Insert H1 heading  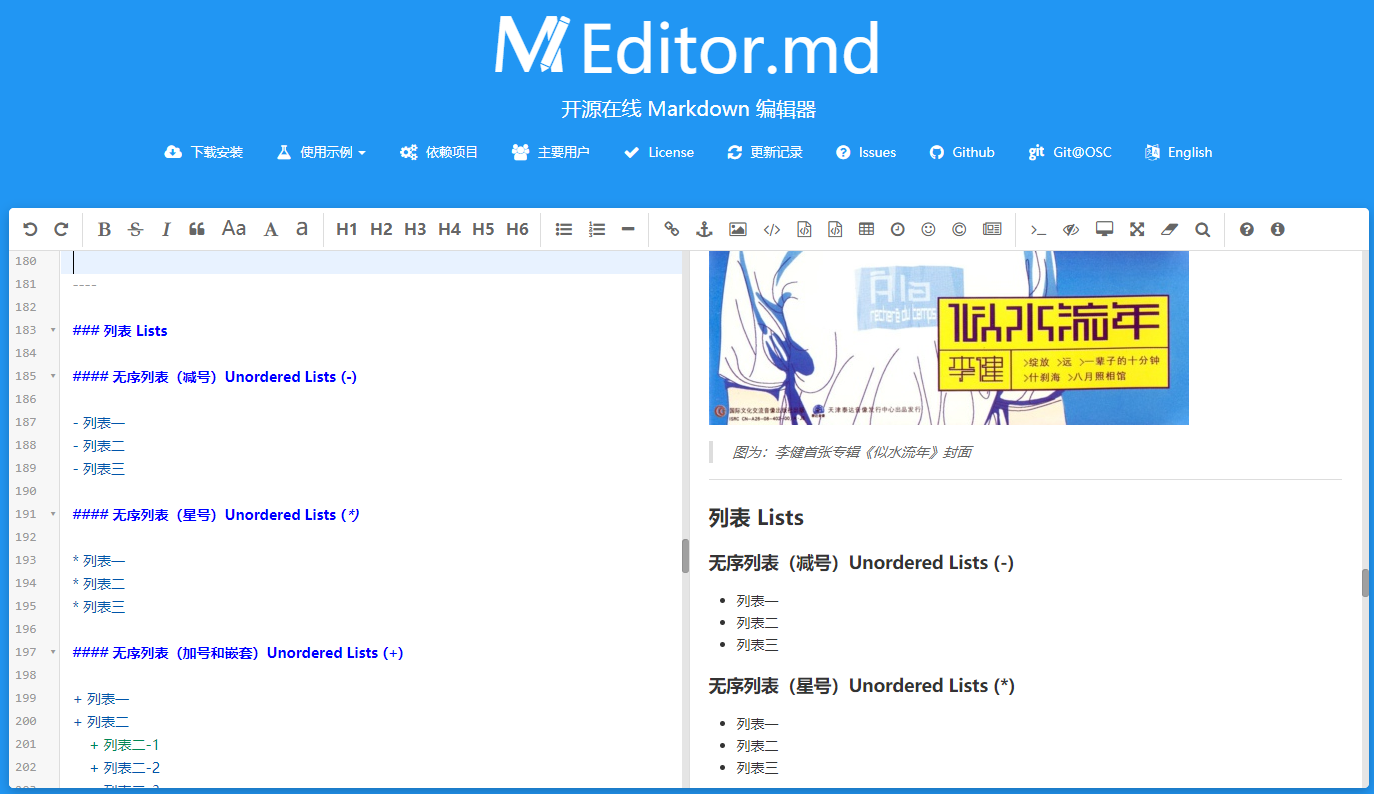click(347, 229)
